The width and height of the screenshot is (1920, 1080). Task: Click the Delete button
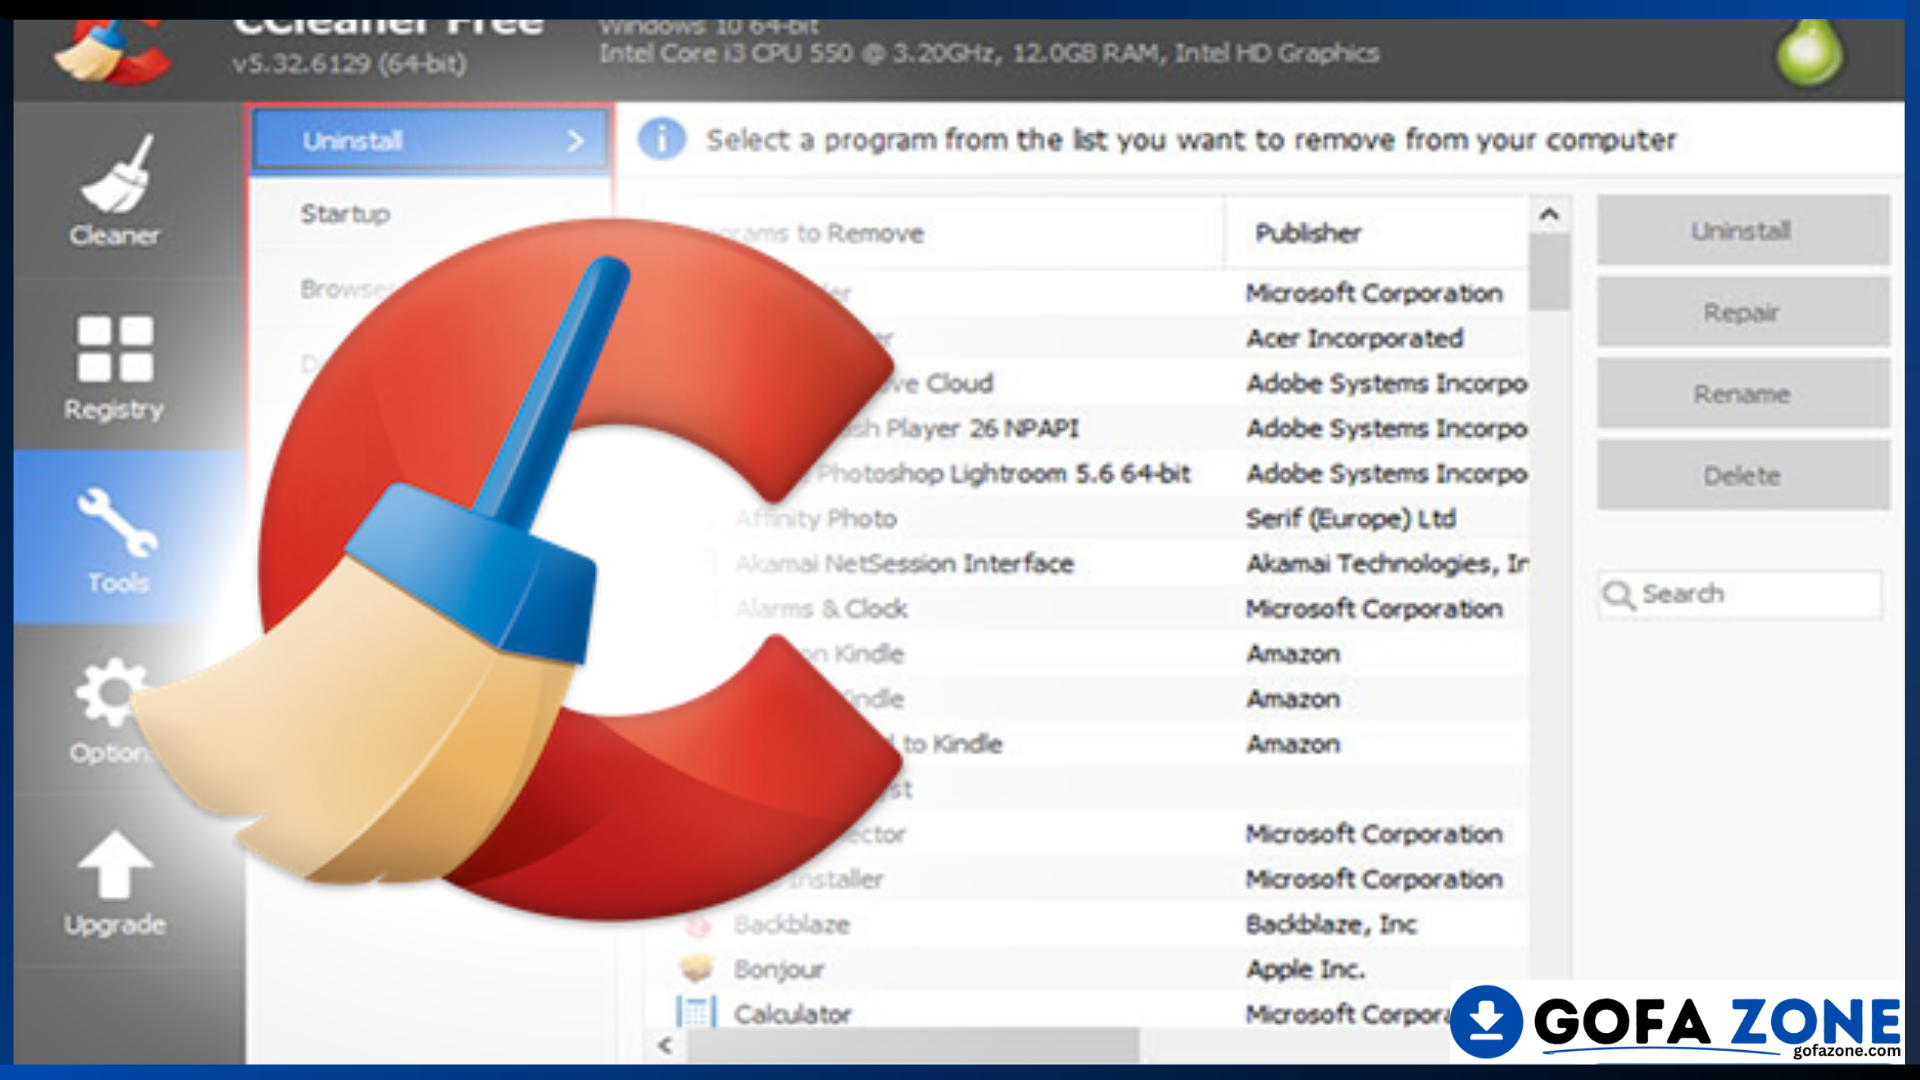(x=1743, y=476)
